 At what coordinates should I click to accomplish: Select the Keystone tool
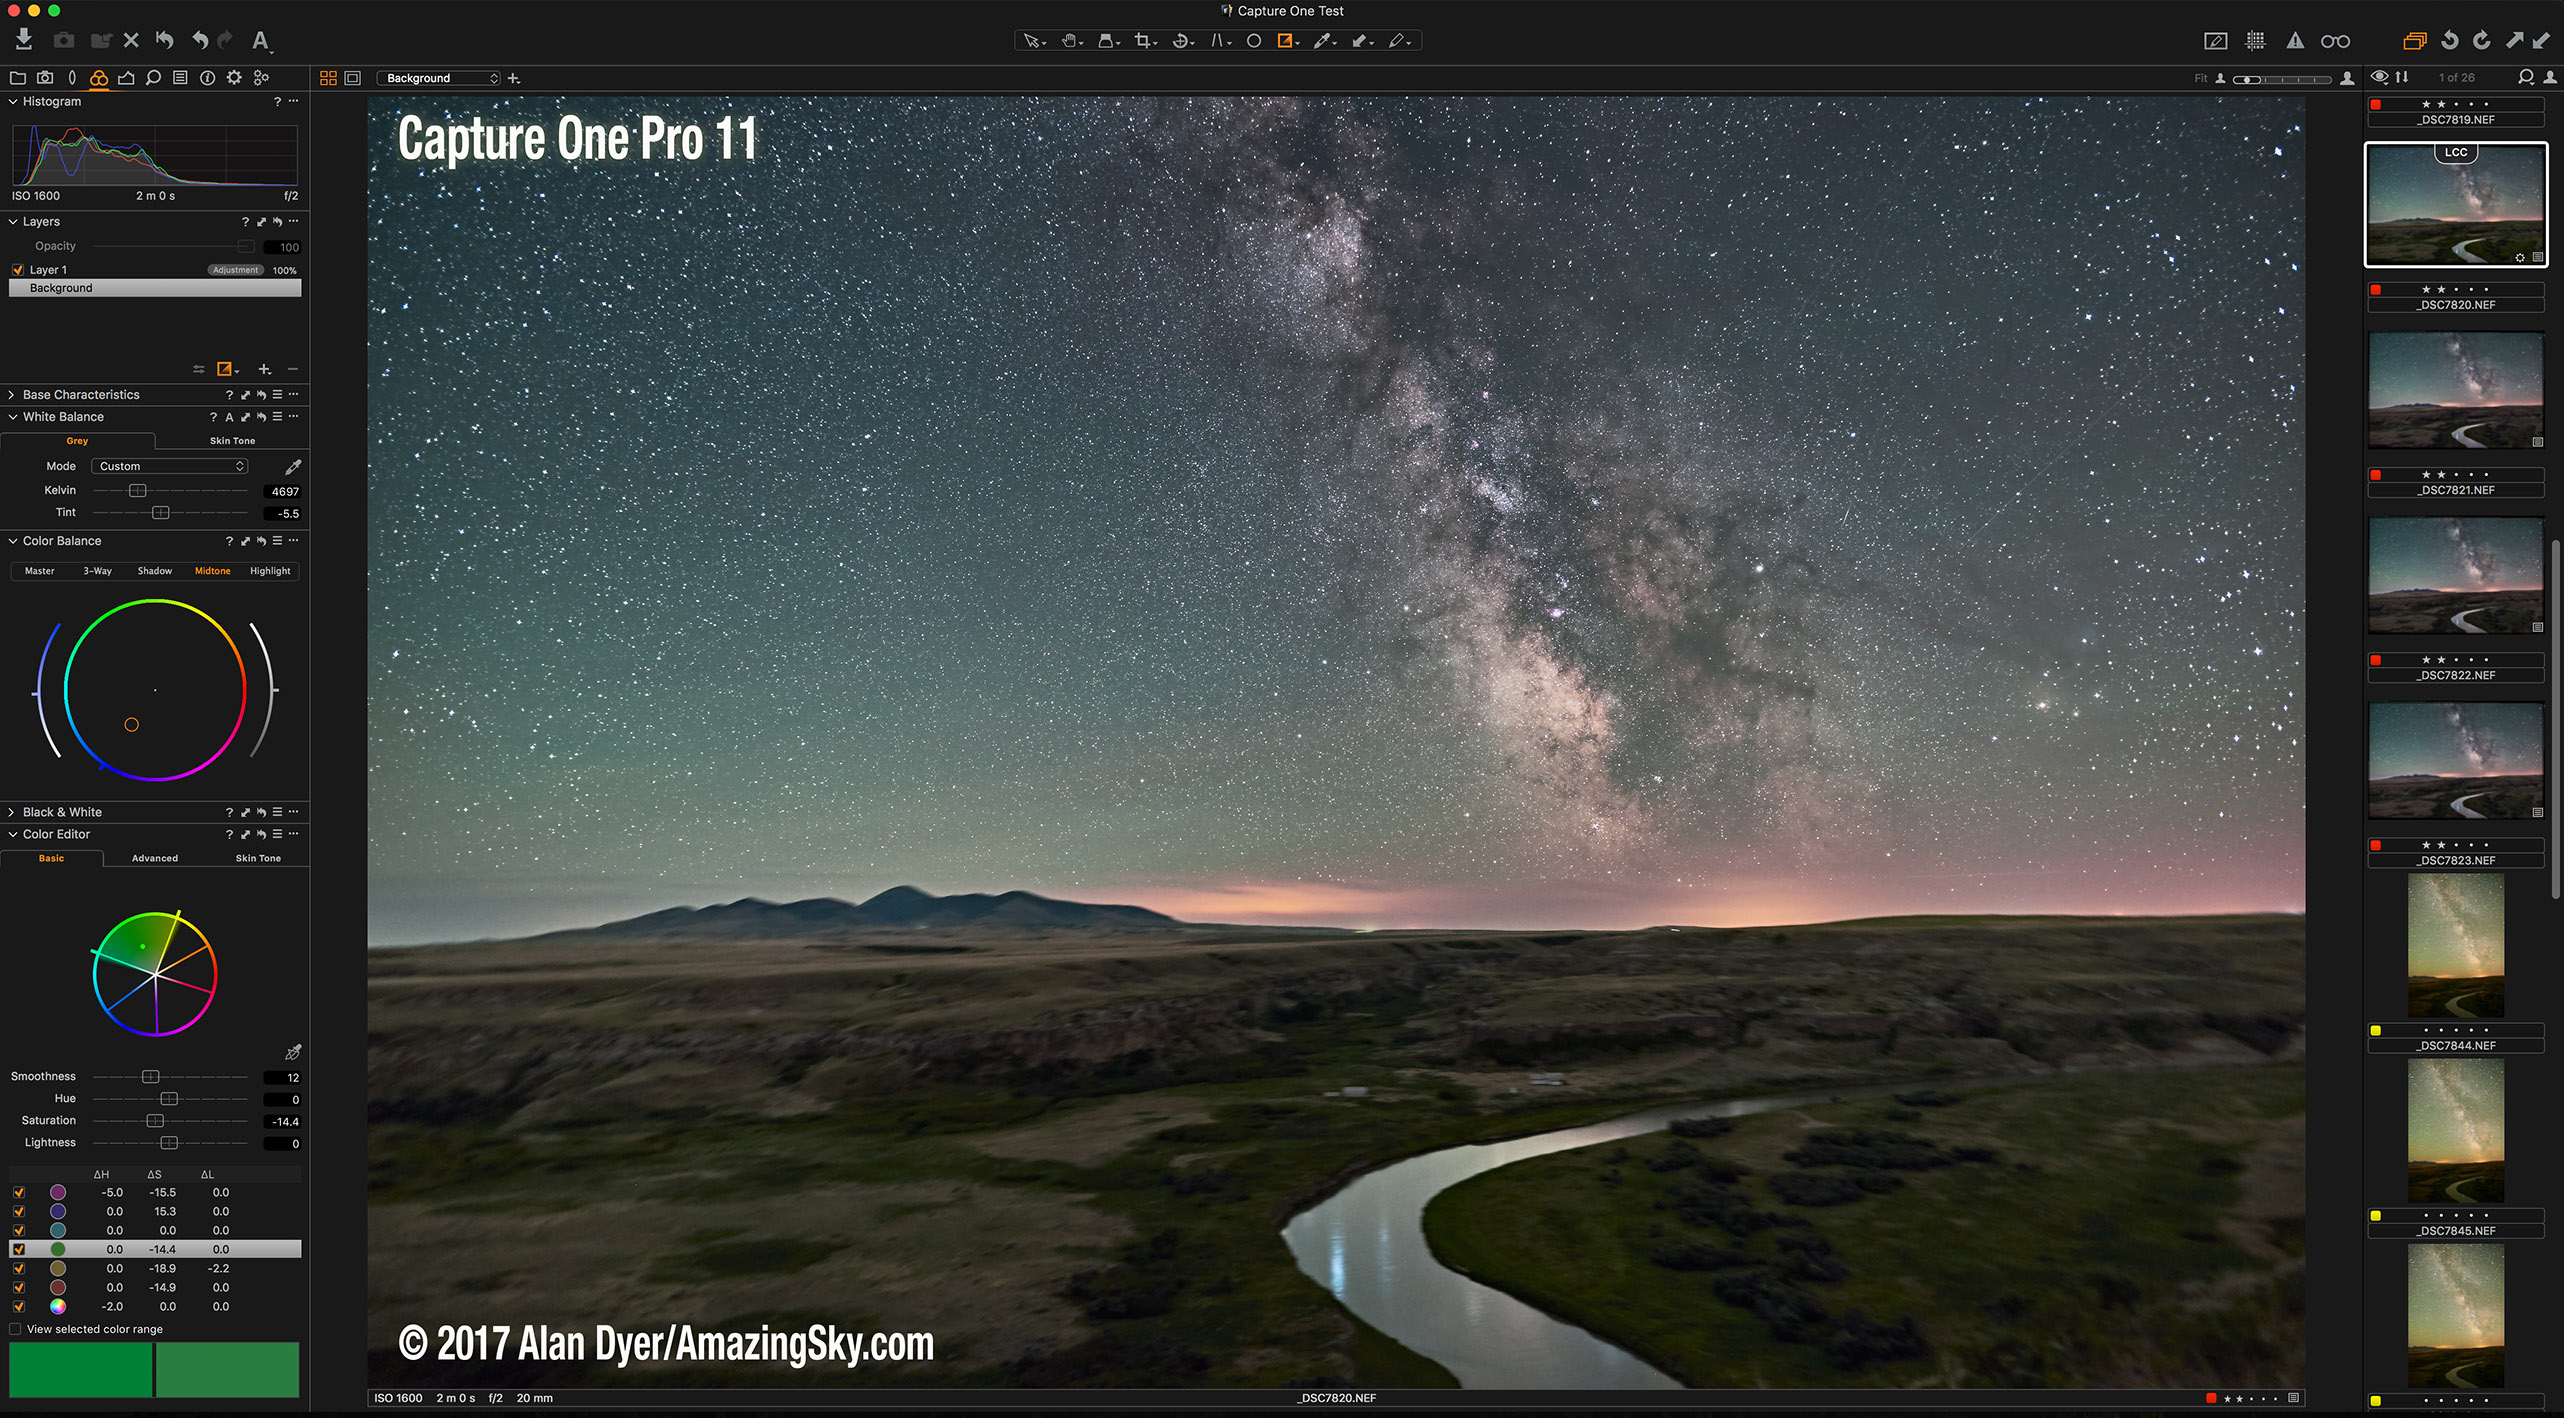click(x=1218, y=41)
